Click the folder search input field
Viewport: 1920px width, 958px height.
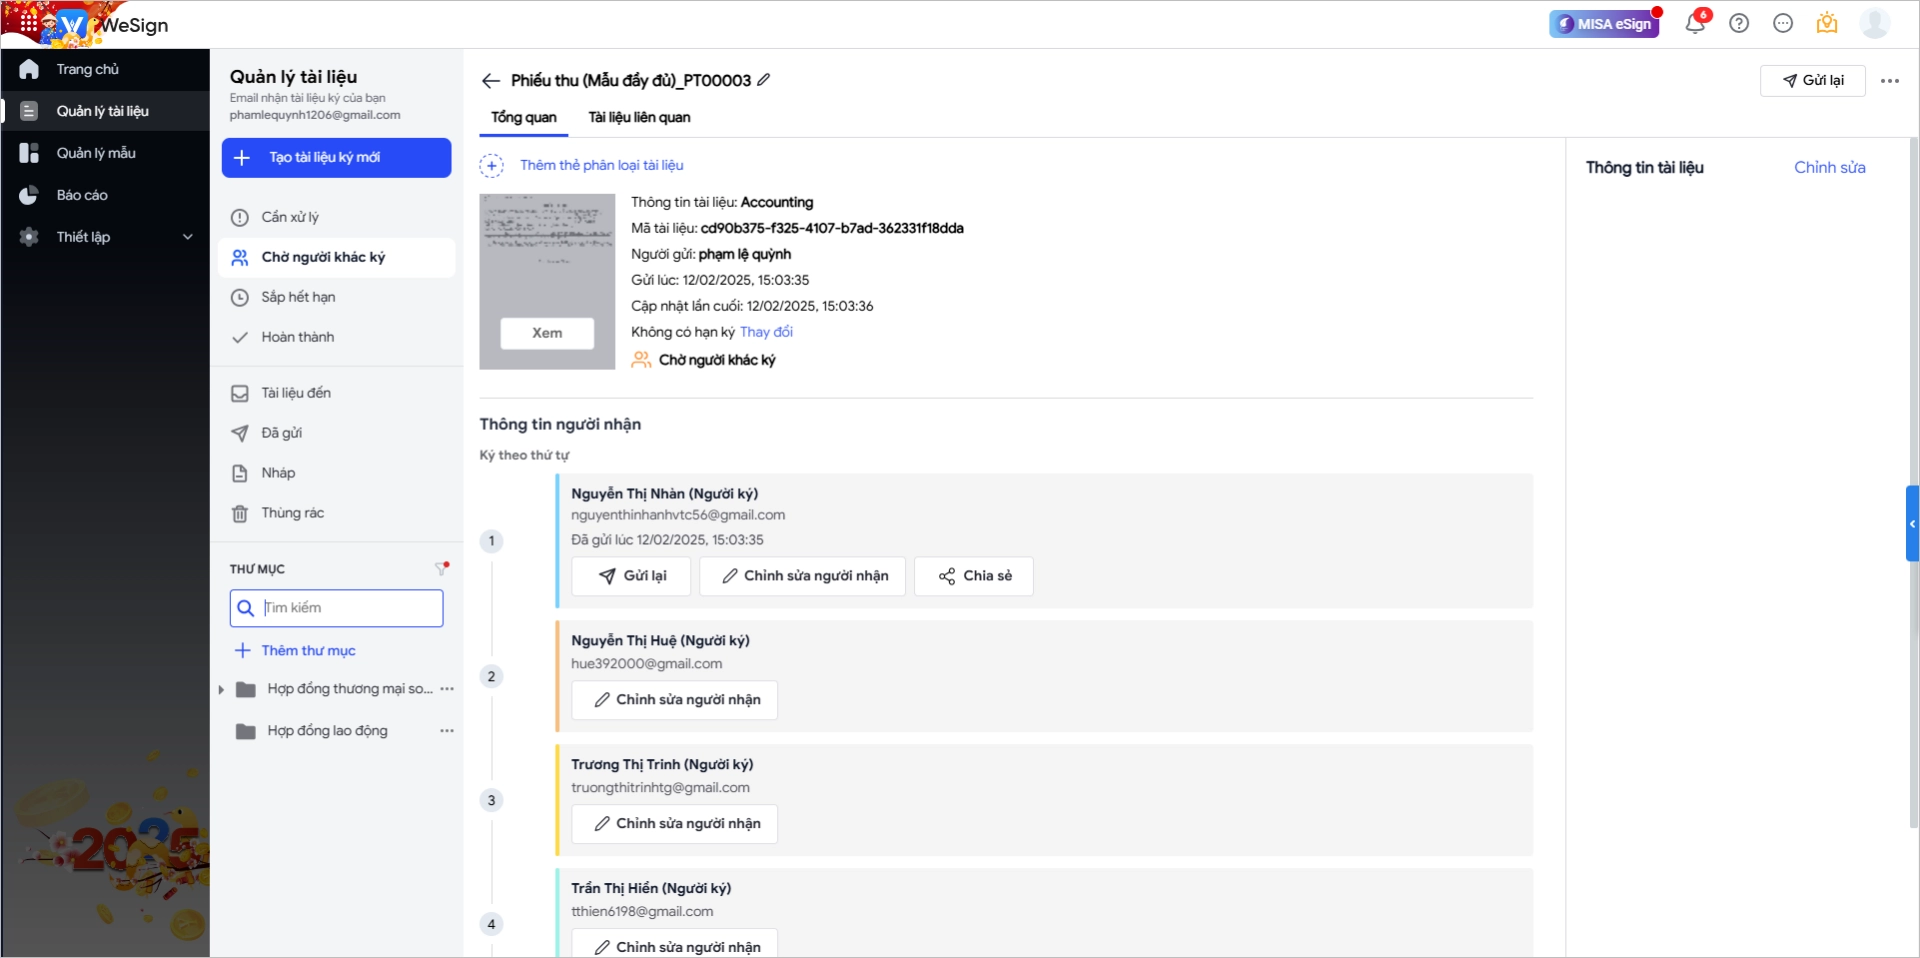336,608
